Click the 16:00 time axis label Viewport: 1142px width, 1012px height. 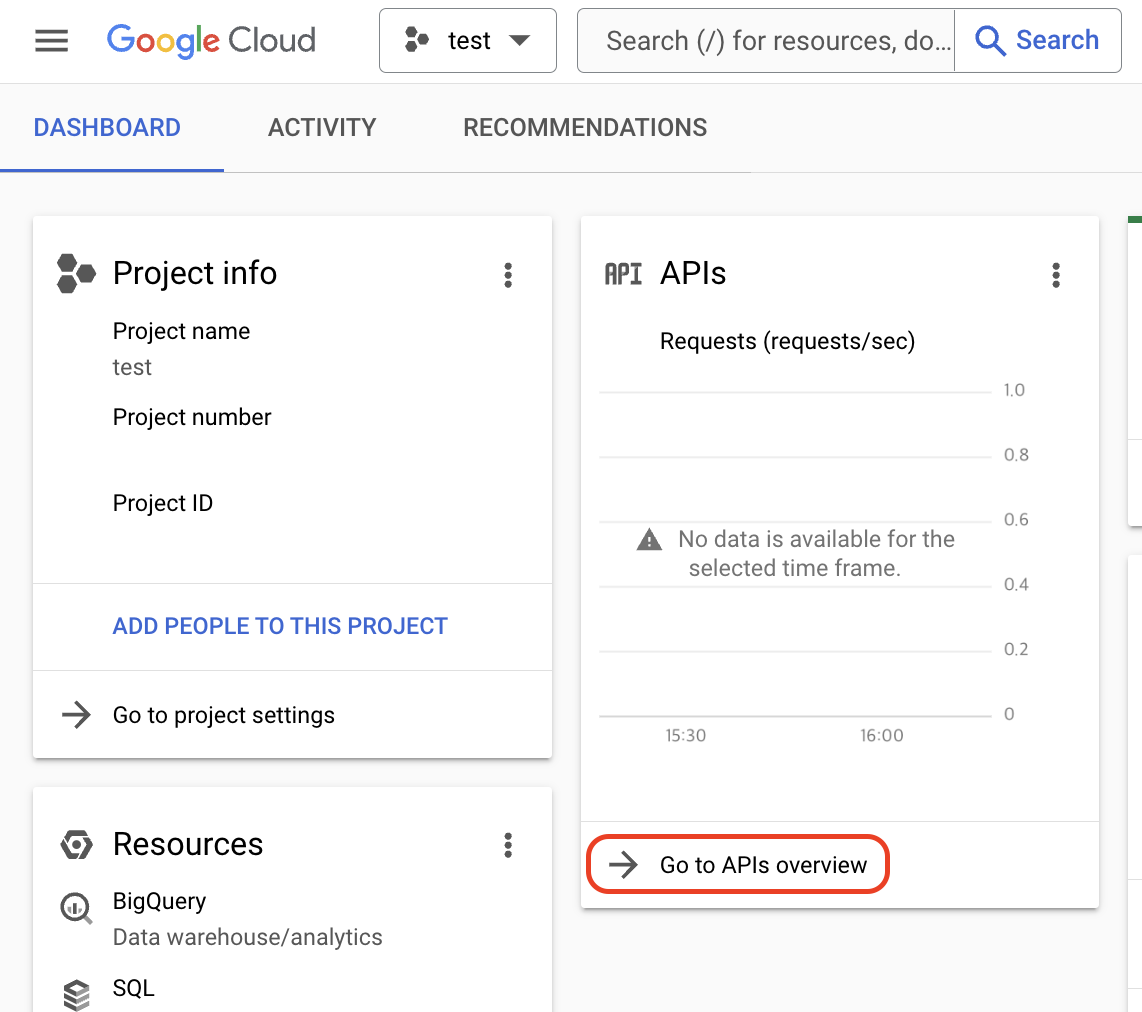(x=881, y=735)
